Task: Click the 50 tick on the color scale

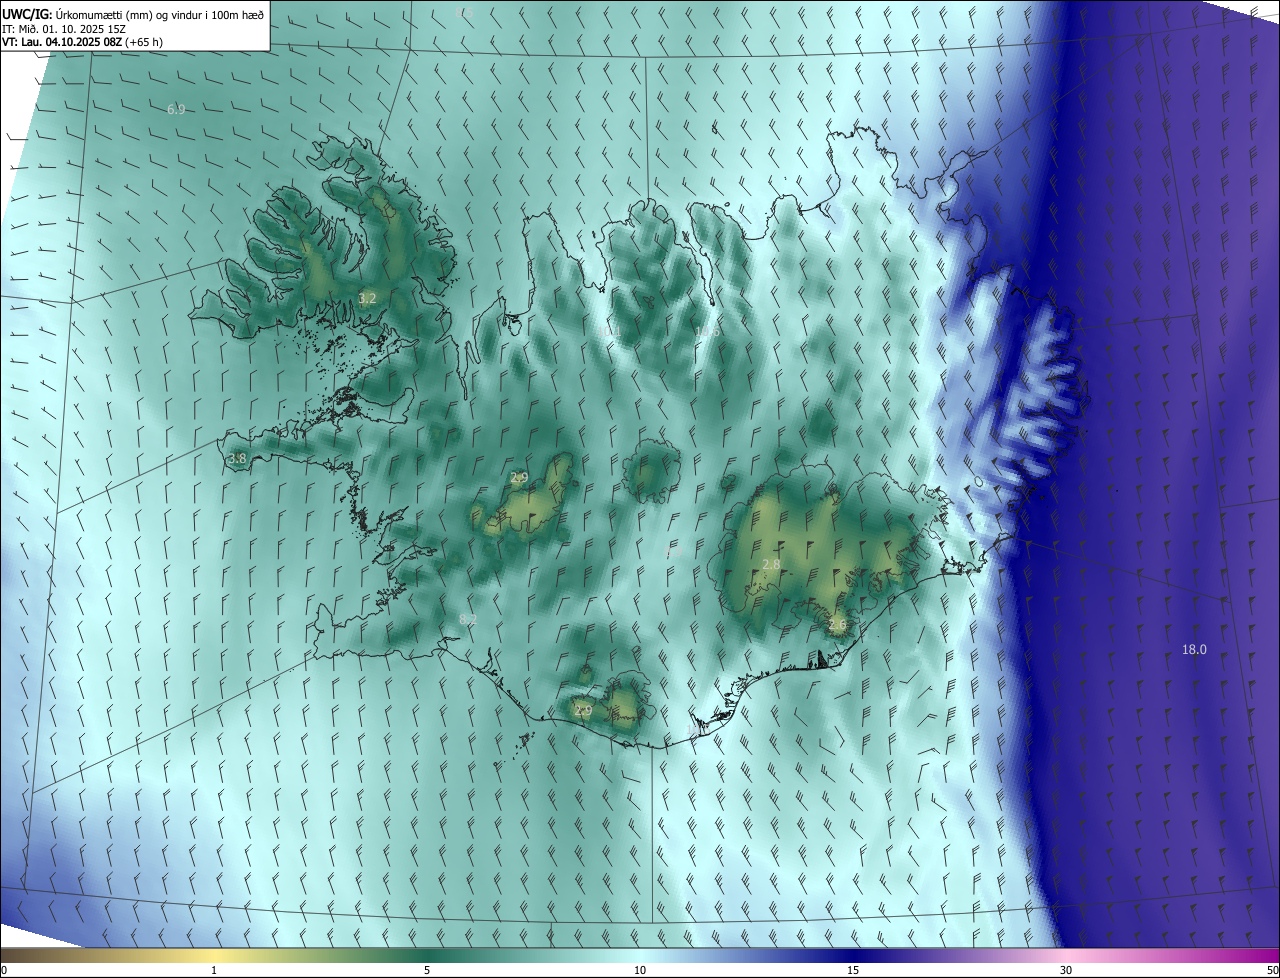Action: [1272, 970]
